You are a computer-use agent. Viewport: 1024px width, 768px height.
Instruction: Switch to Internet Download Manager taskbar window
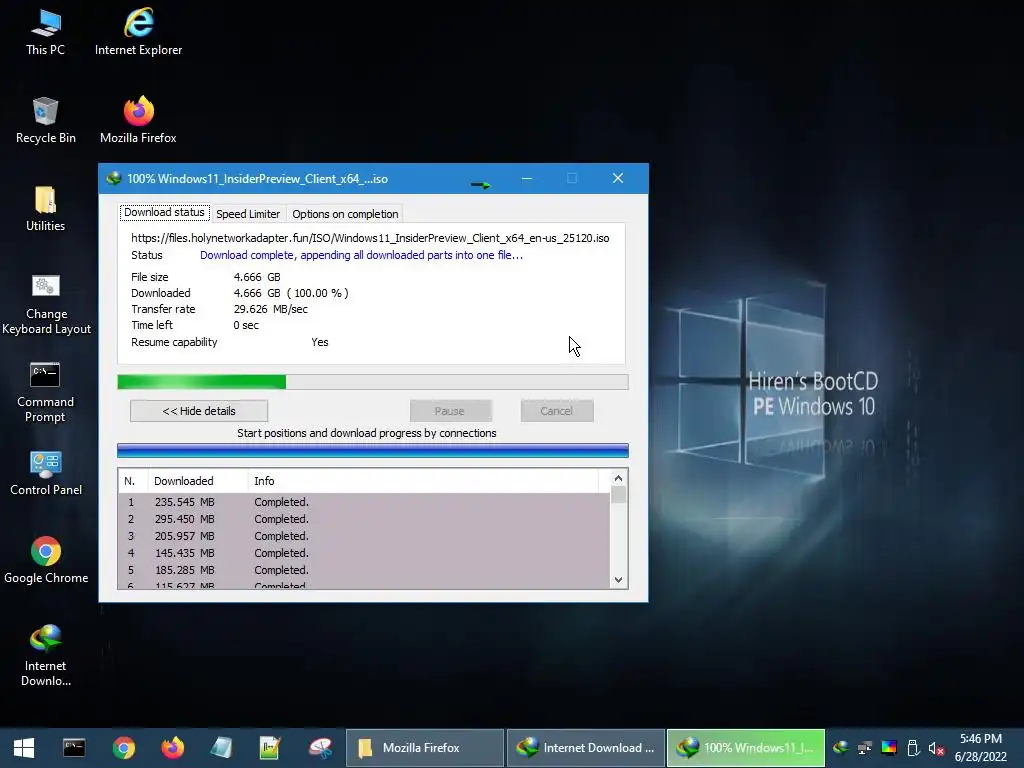click(x=586, y=748)
